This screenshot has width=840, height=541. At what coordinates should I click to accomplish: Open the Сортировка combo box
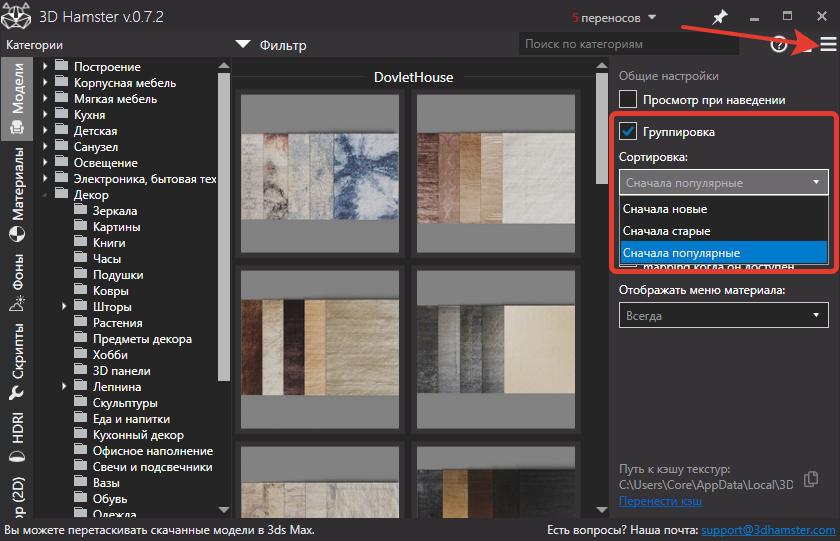pyautogui.click(x=724, y=183)
